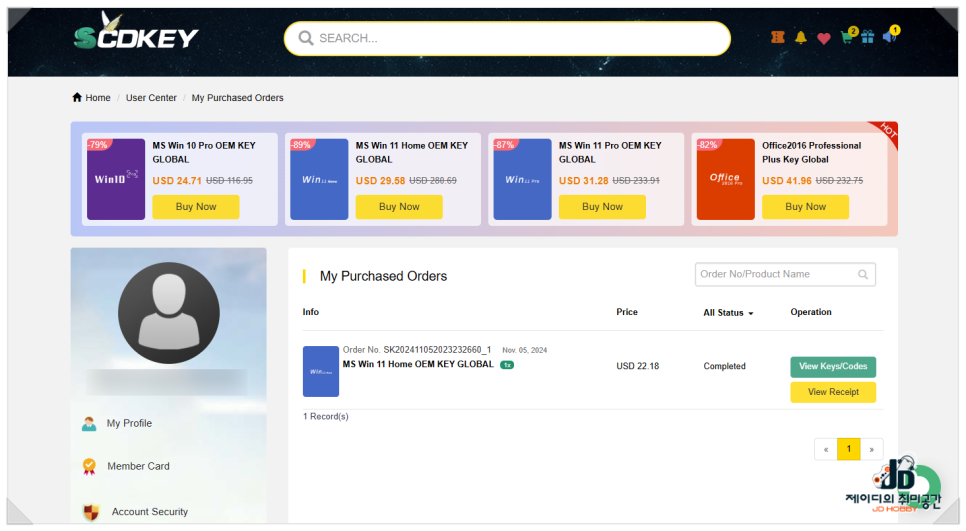Click the -82% discount badge

tap(708, 145)
